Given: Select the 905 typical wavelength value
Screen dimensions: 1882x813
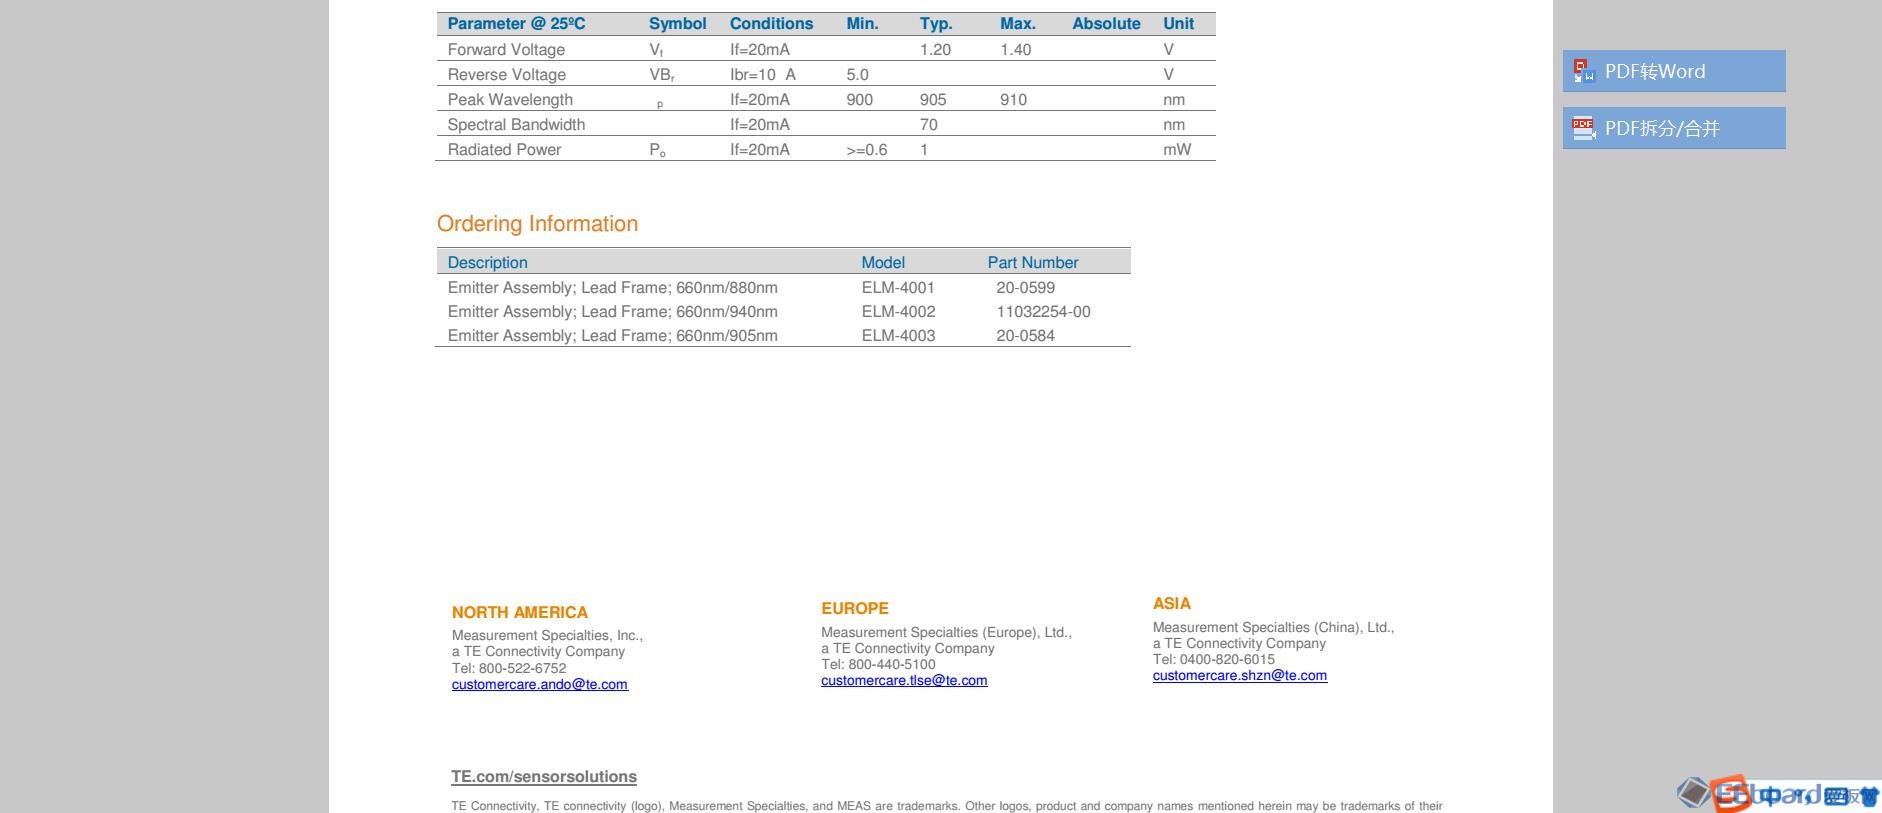Looking at the screenshot, I should click(933, 100).
